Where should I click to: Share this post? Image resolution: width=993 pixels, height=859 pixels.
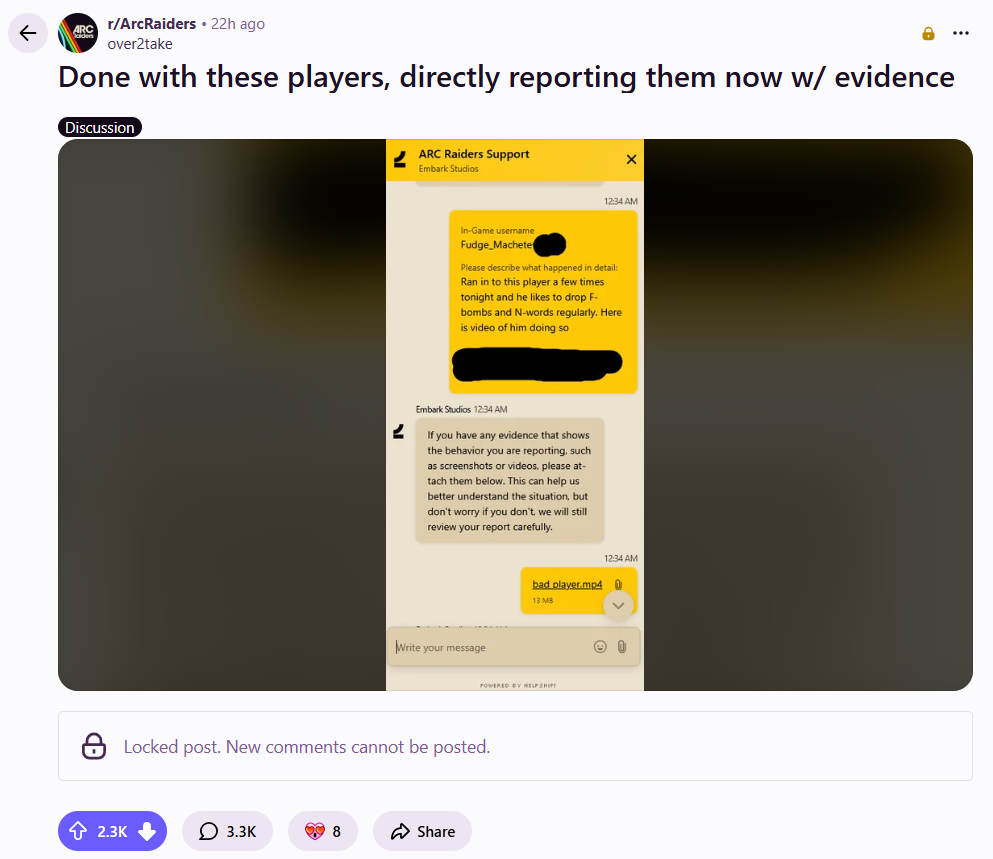coord(422,830)
